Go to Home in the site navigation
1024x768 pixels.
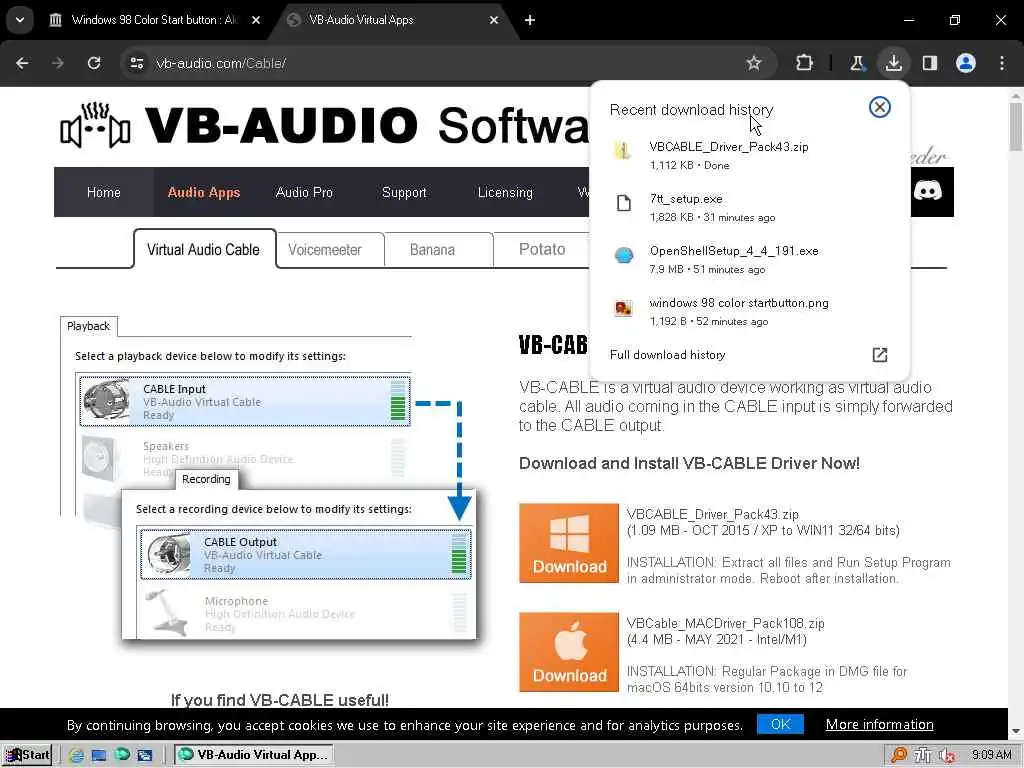(x=104, y=193)
